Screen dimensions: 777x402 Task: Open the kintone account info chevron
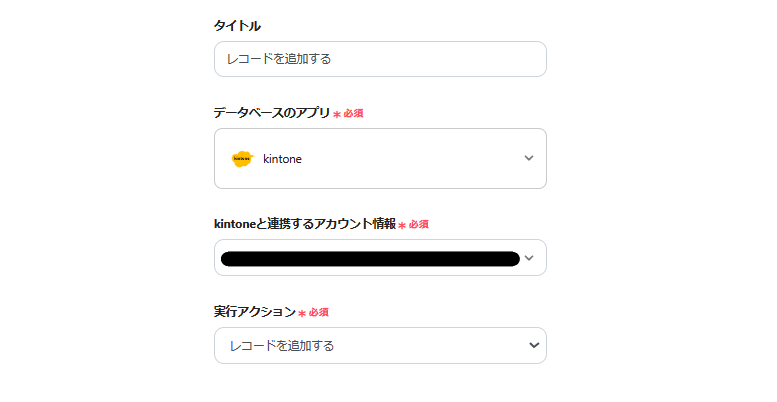pos(529,258)
